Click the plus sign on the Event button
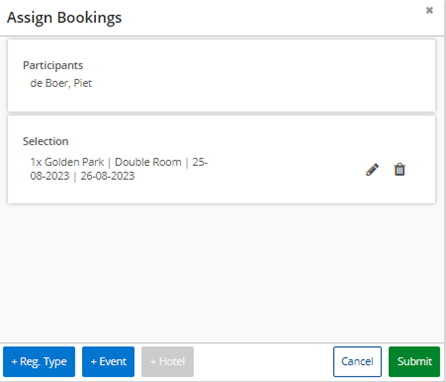446x382 pixels. 94,362
